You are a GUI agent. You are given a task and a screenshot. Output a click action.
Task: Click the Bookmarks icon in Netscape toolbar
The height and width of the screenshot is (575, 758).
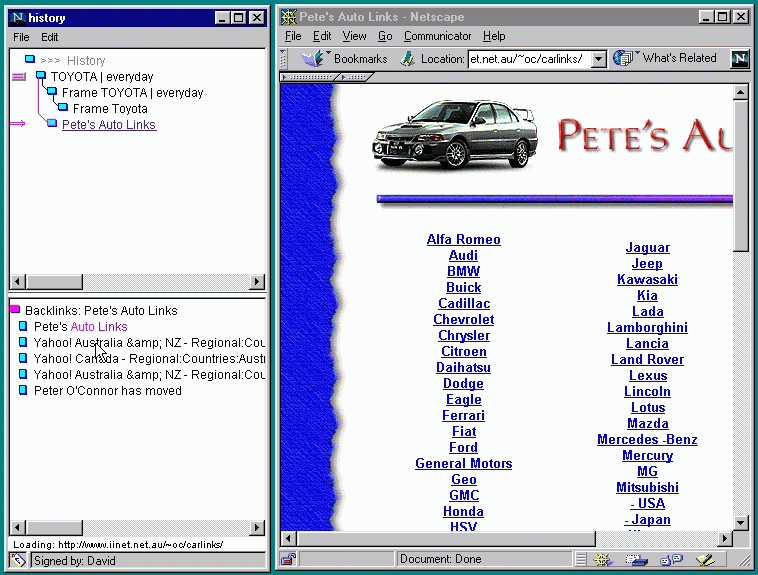[x=313, y=59]
